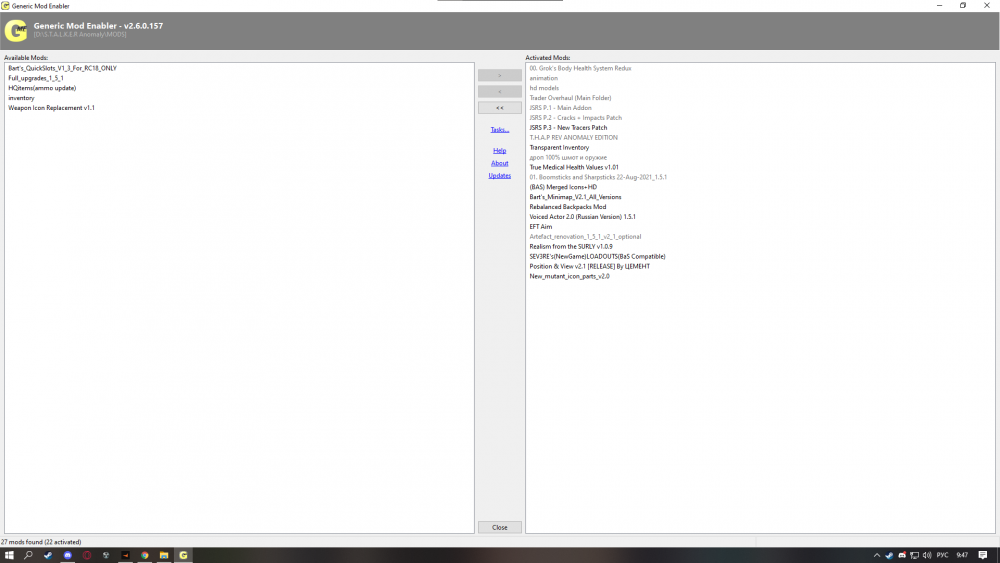1000x563 pixels.
Task: Click the Discord system tray icon
Action: click(x=902, y=555)
